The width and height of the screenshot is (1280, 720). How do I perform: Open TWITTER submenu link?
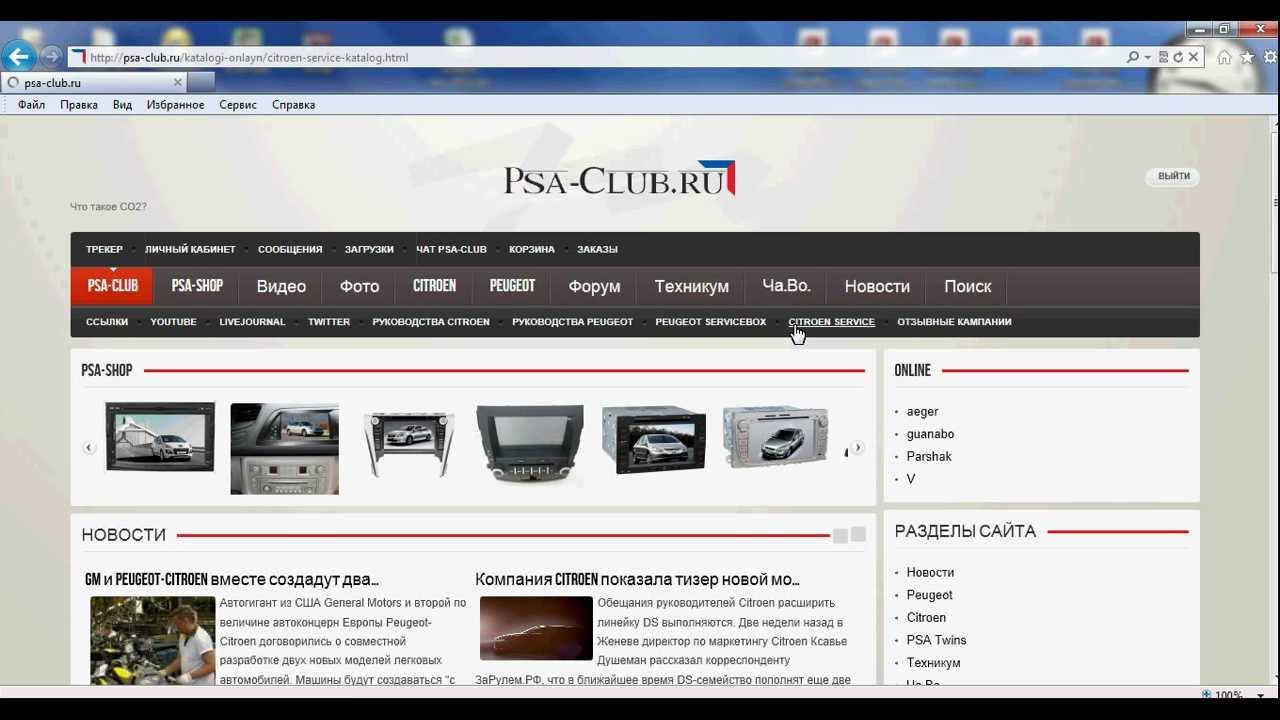(329, 322)
